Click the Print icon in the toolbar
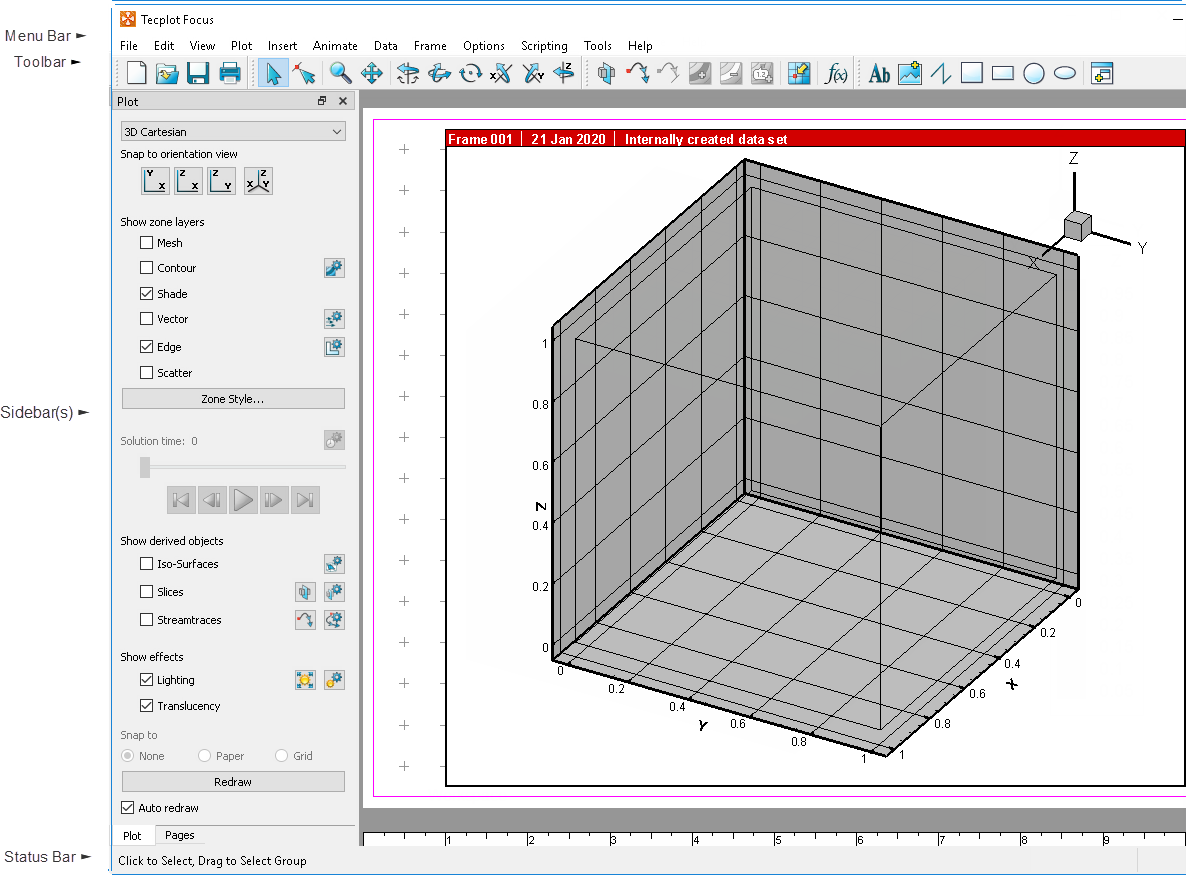1186x875 pixels. (229, 73)
